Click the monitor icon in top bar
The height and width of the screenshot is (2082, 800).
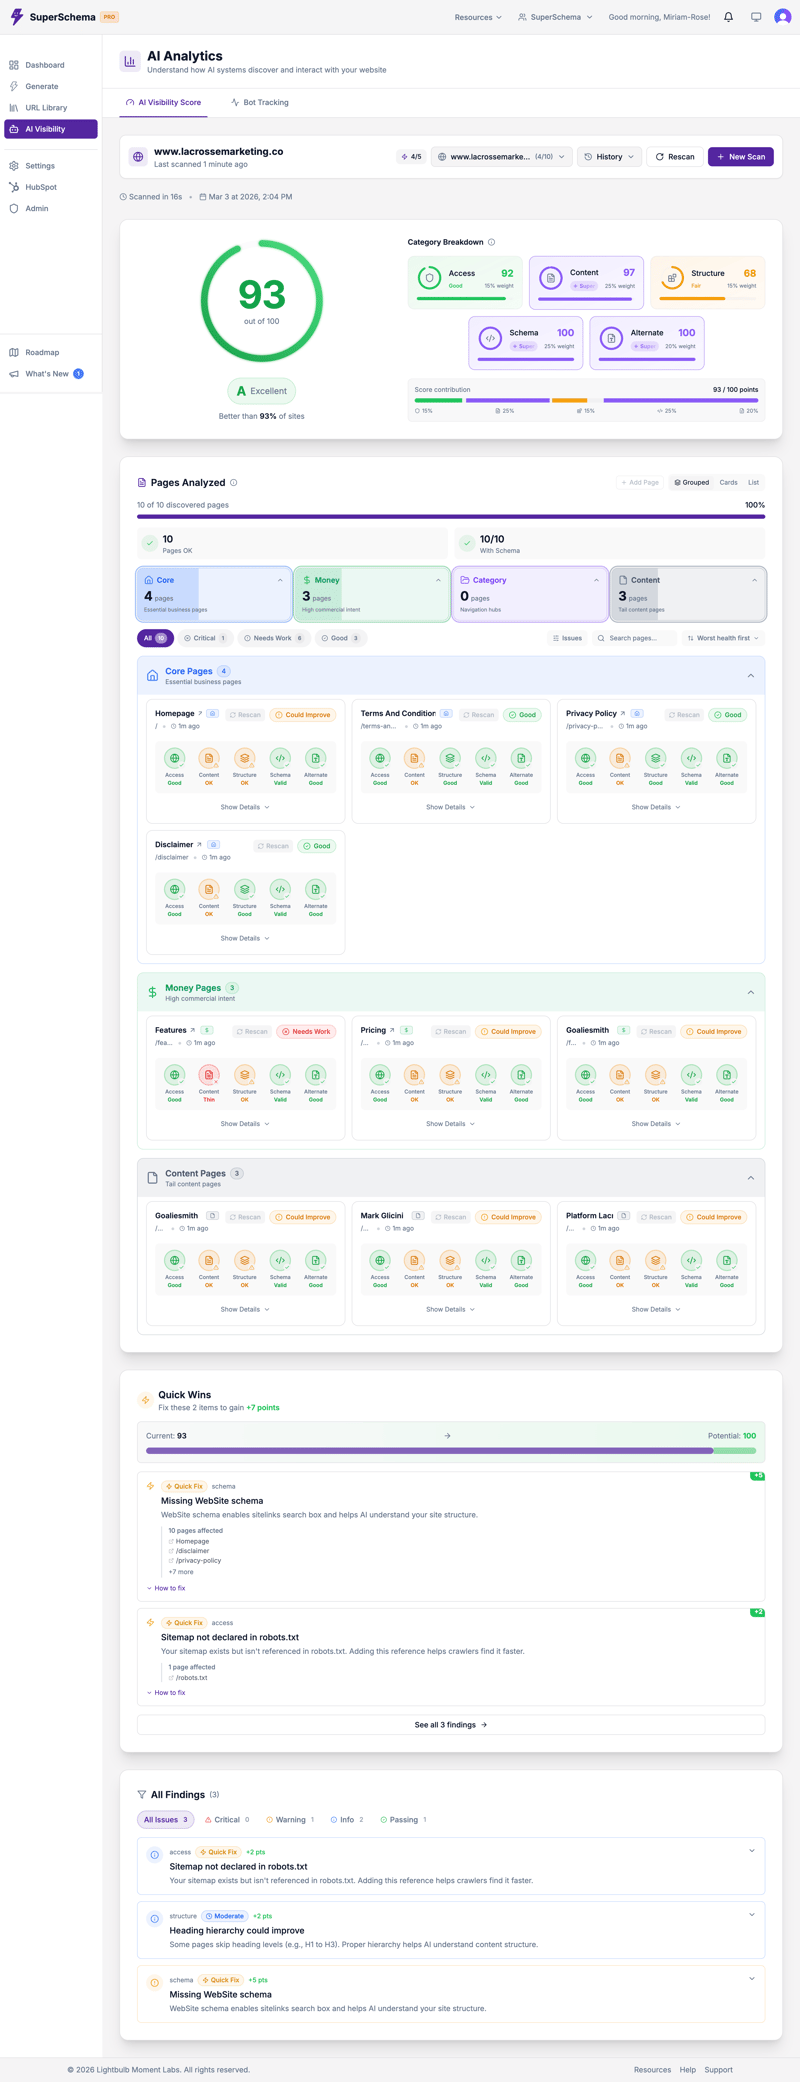756,17
